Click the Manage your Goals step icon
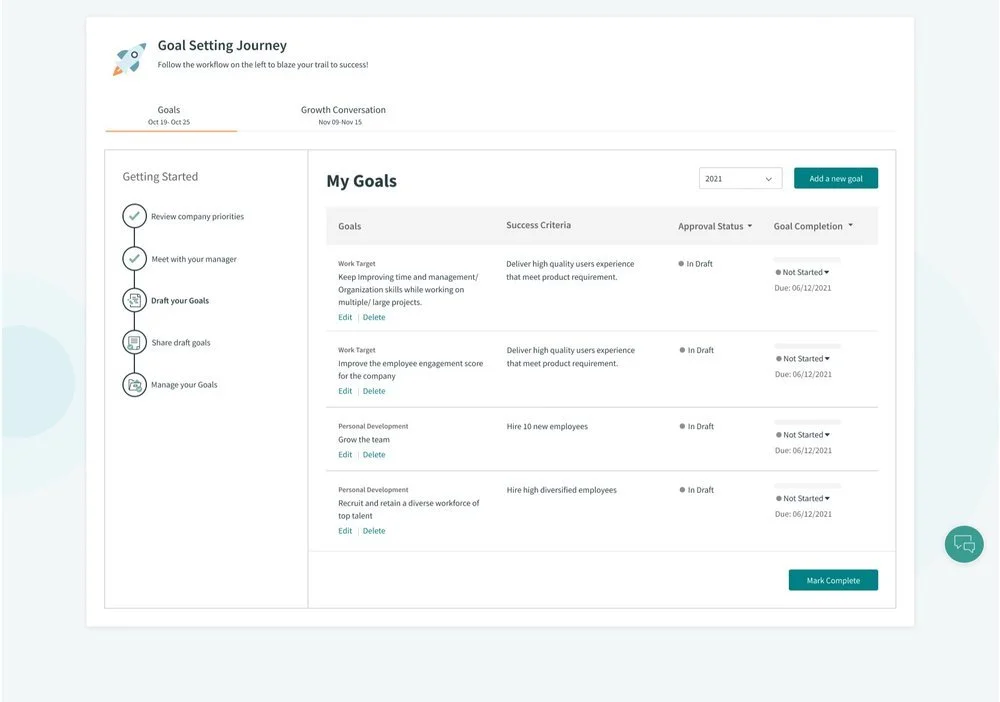The image size is (1000, 702). [134, 384]
